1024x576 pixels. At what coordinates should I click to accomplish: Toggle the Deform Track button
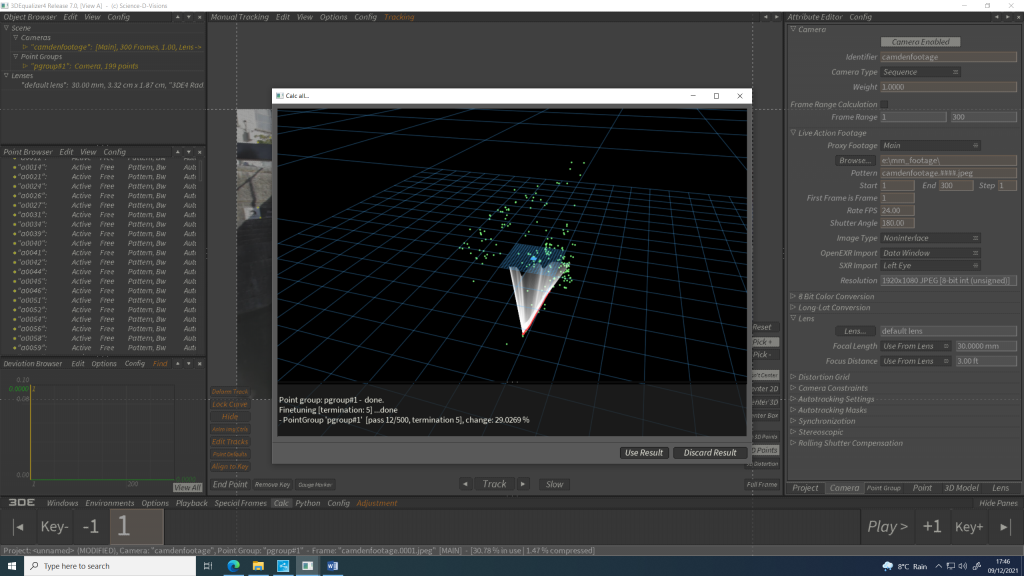tap(230, 392)
